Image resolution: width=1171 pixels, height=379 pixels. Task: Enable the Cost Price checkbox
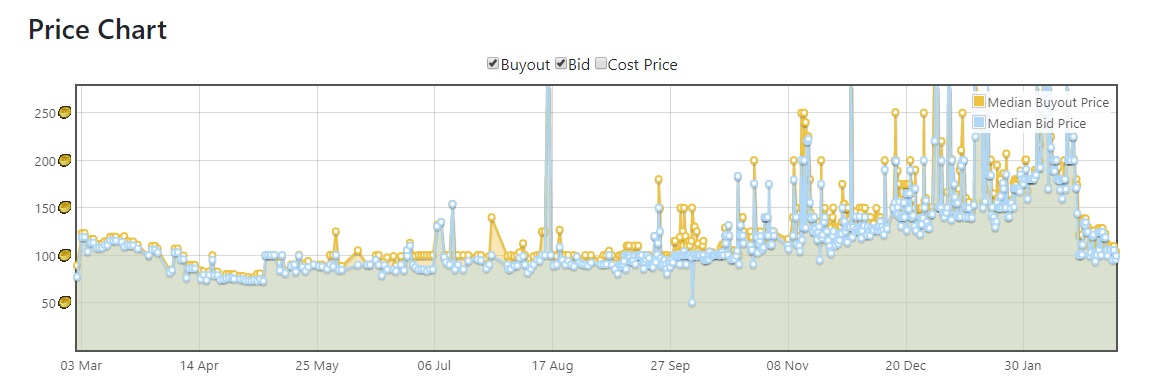601,64
